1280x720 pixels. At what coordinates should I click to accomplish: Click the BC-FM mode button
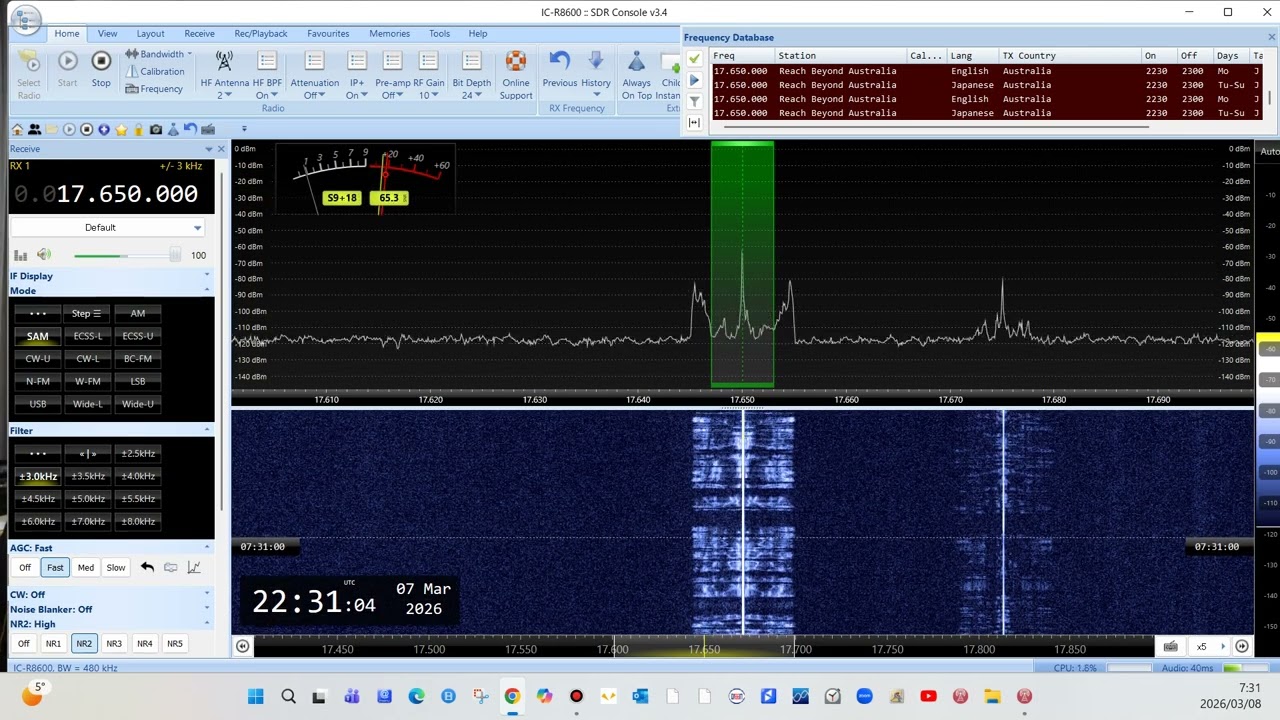click(x=138, y=359)
